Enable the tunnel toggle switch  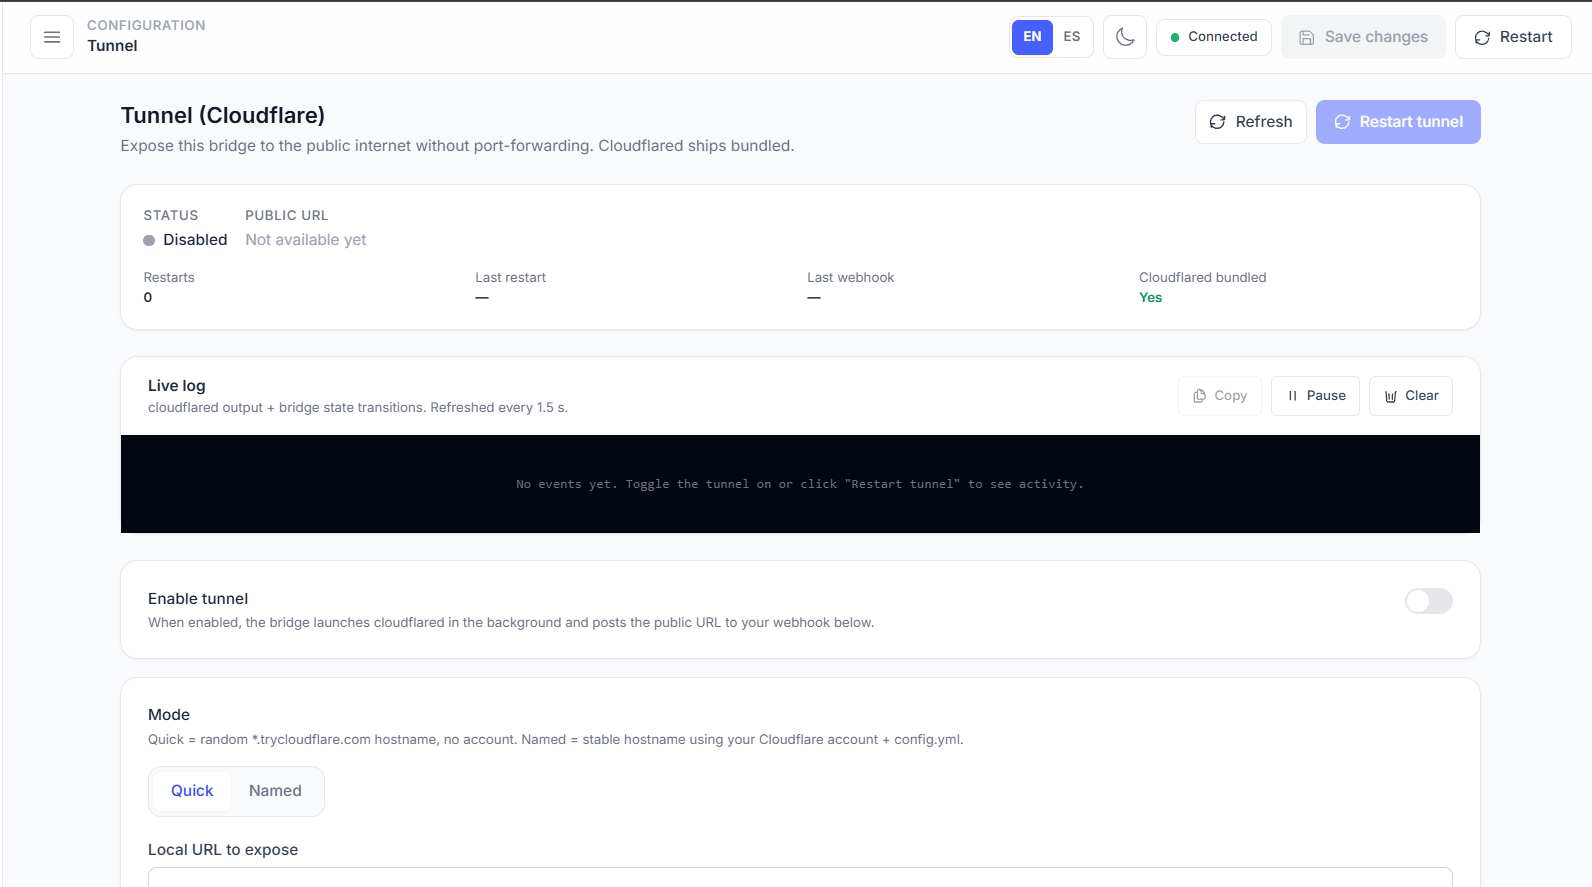(x=1429, y=601)
